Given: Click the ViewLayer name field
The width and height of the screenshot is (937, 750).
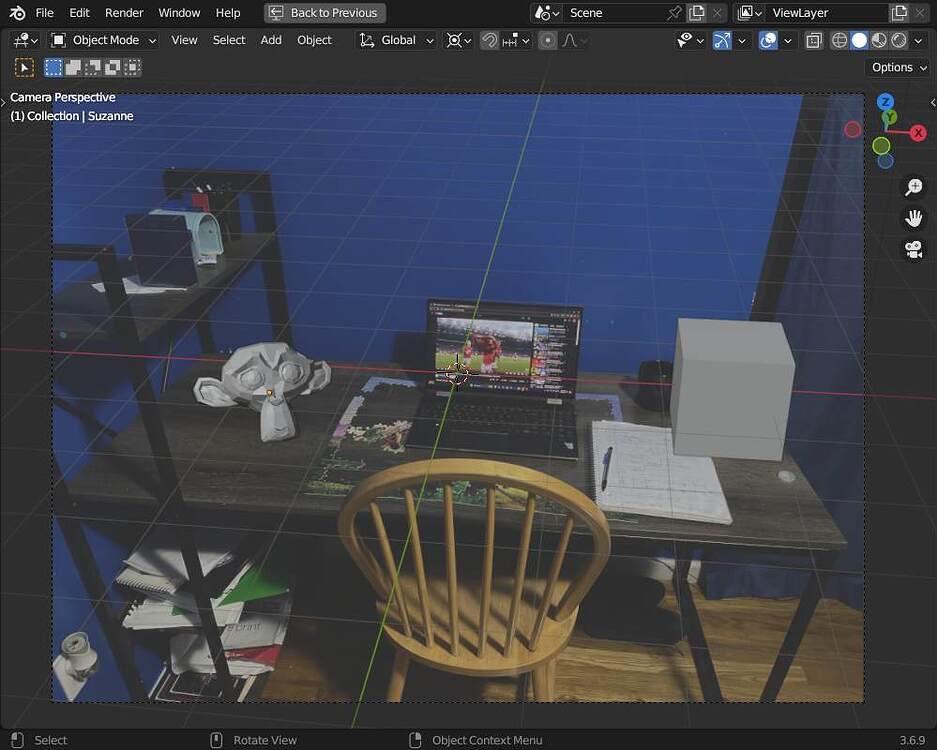Looking at the screenshot, I should (x=826, y=13).
